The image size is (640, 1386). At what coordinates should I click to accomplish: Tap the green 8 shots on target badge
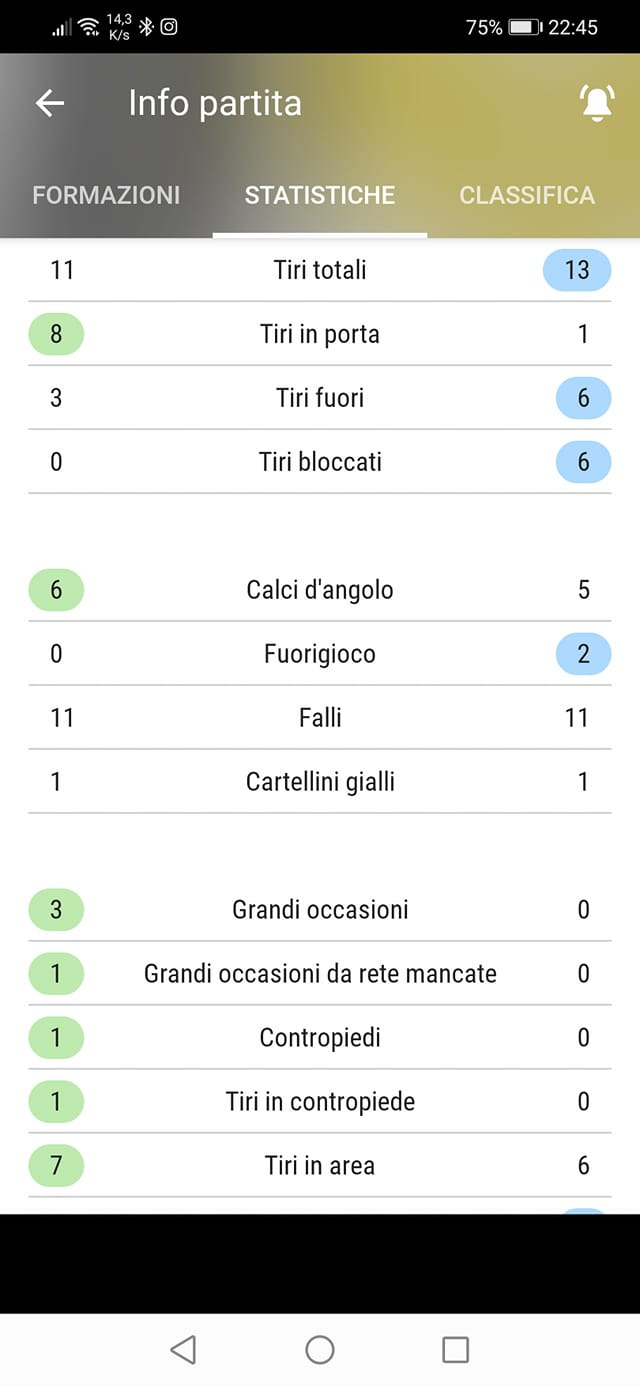pos(56,334)
